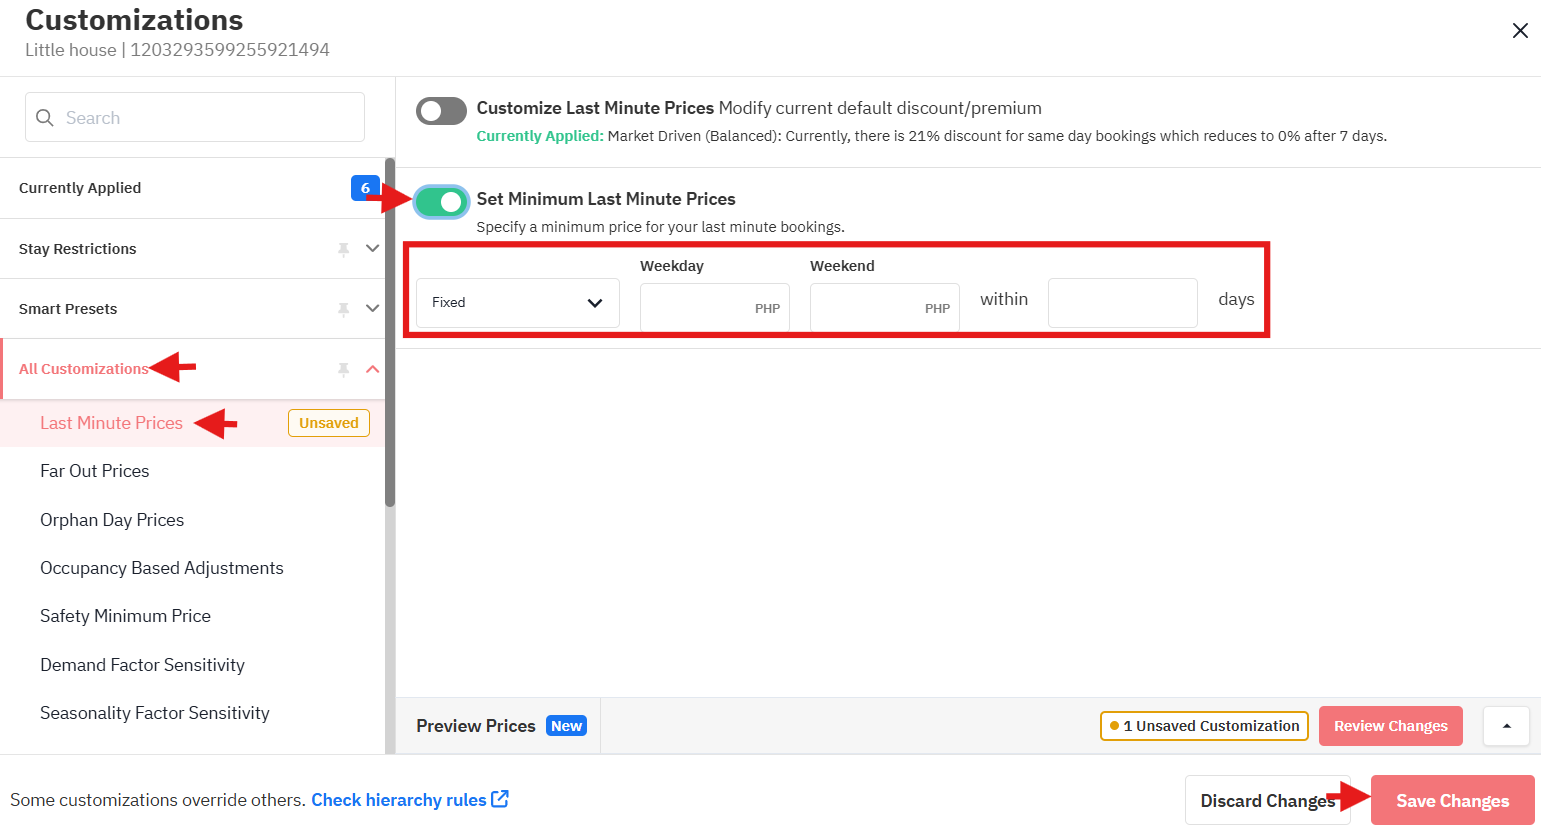Click the Weekday minimum price field
The image size is (1541, 832).
point(715,307)
